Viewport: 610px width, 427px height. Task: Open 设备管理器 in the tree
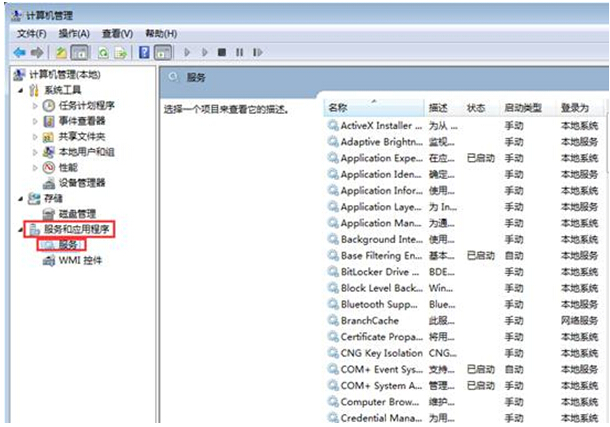tap(82, 183)
